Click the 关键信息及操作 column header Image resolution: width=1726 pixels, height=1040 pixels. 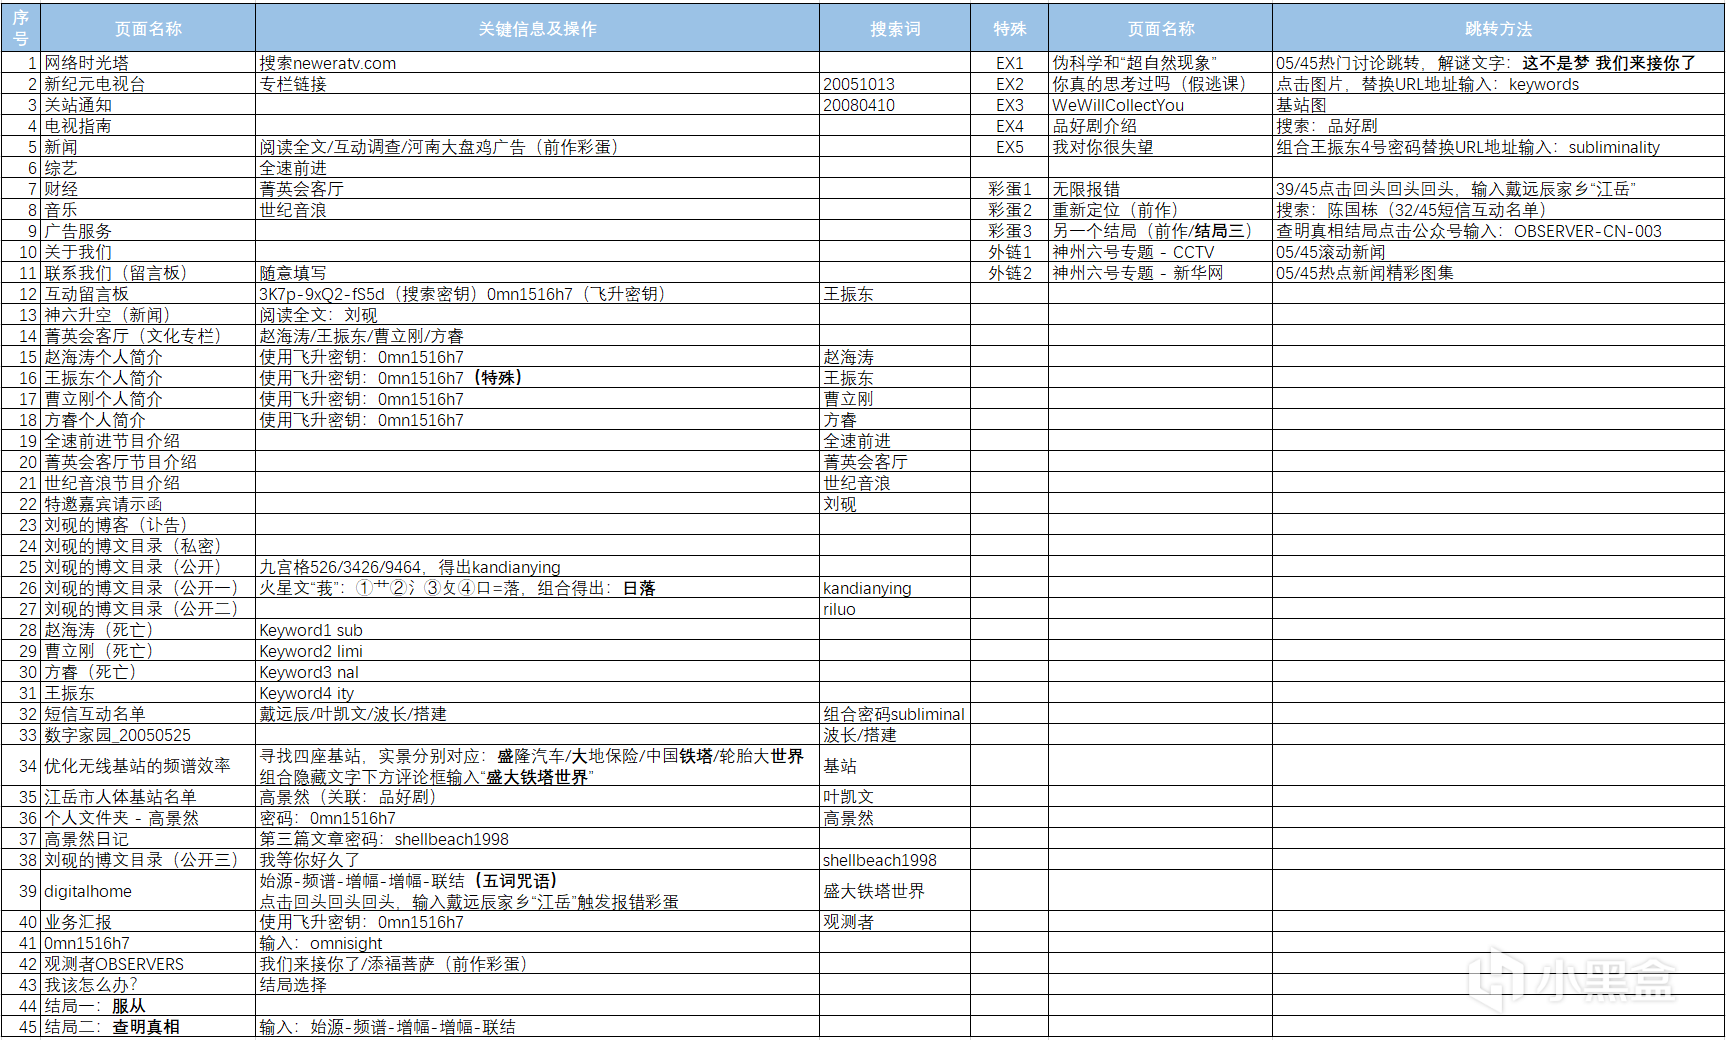pos(537,29)
